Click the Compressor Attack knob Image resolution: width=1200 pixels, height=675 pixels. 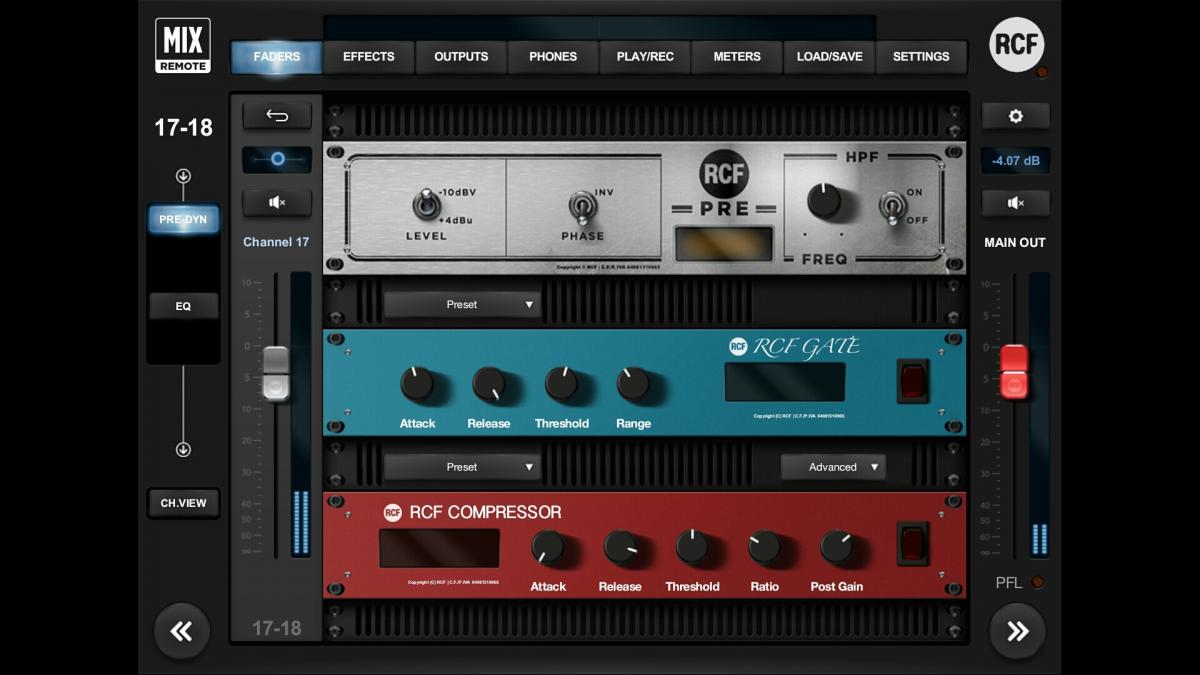pyautogui.click(x=548, y=547)
